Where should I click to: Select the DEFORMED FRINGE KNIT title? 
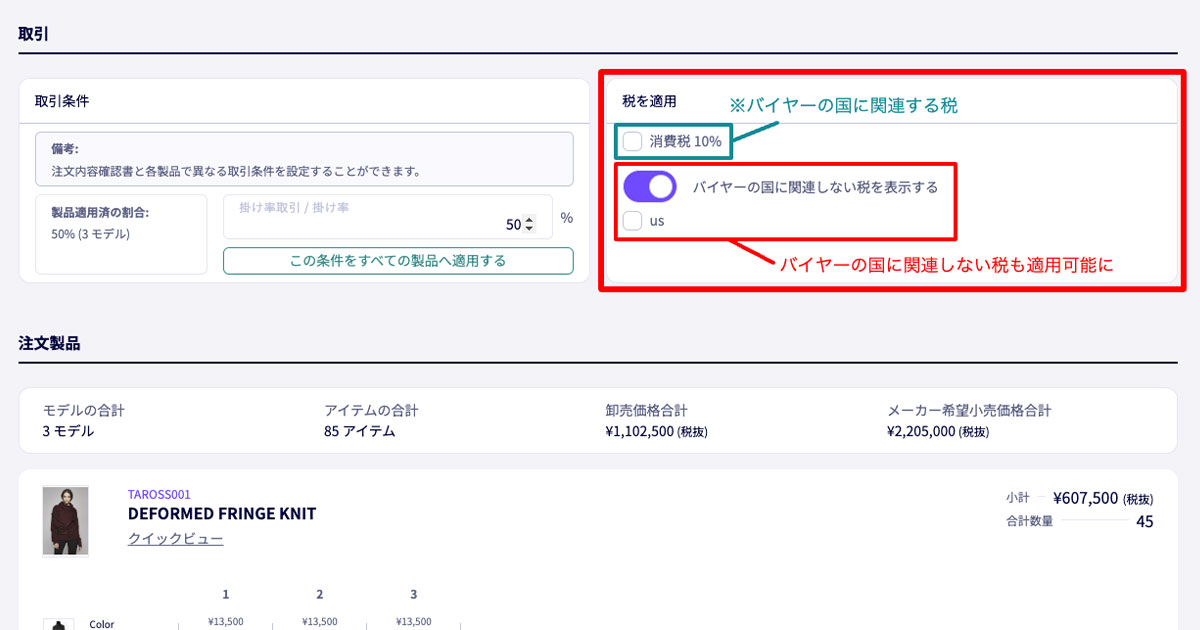(x=222, y=514)
